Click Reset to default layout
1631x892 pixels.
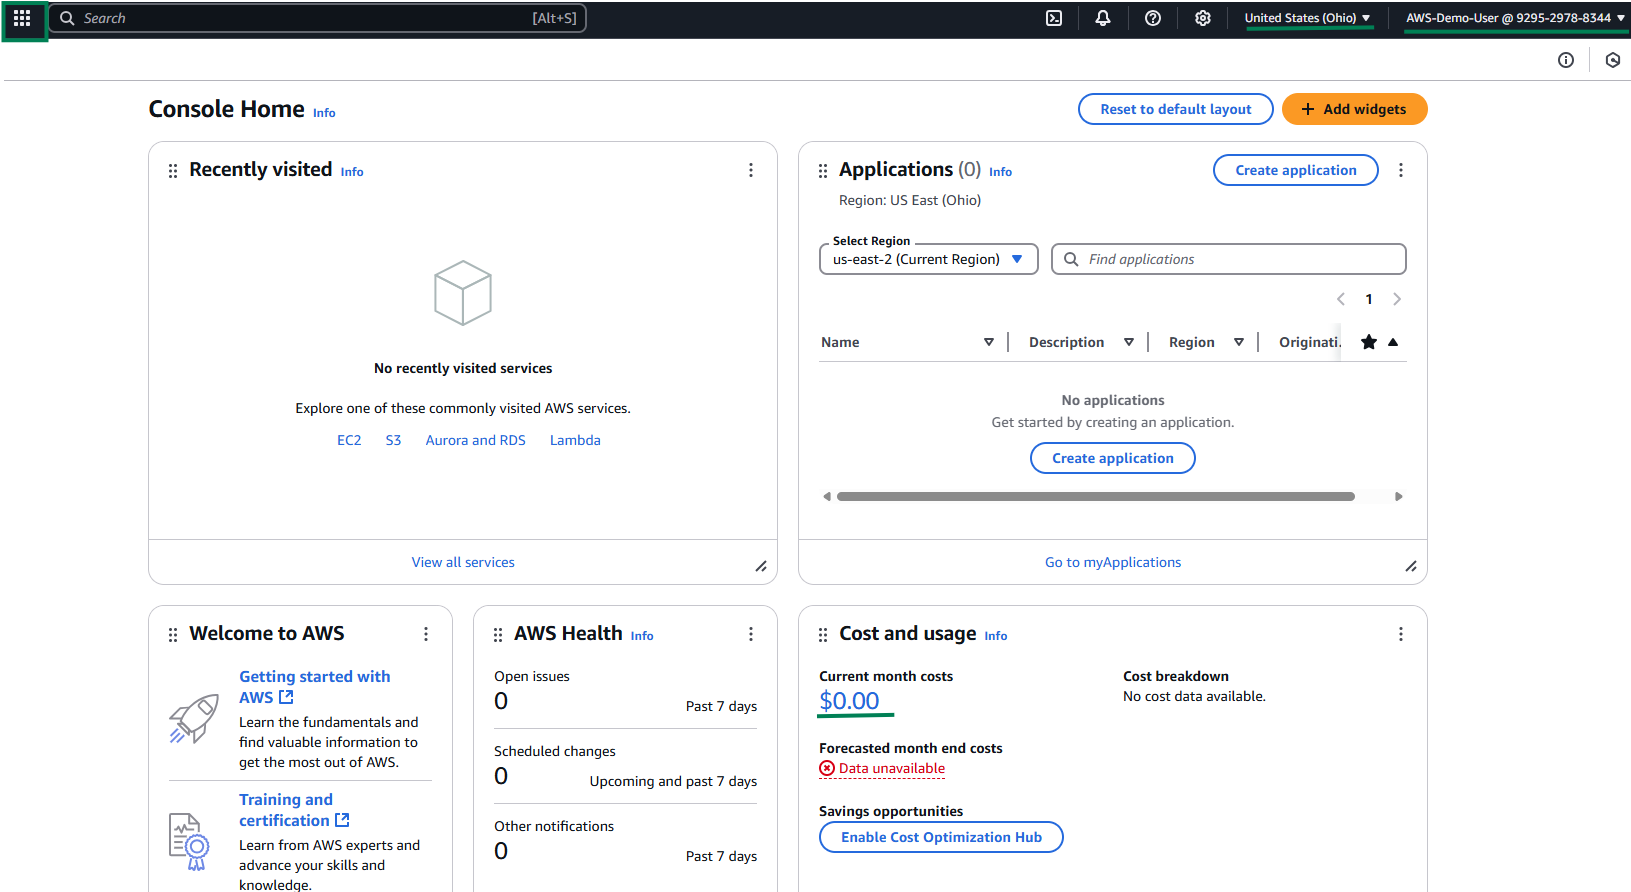[x=1176, y=109]
